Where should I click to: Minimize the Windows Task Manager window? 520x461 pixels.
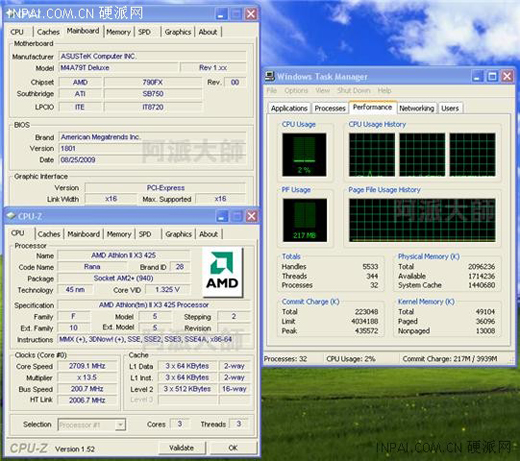point(477,77)
